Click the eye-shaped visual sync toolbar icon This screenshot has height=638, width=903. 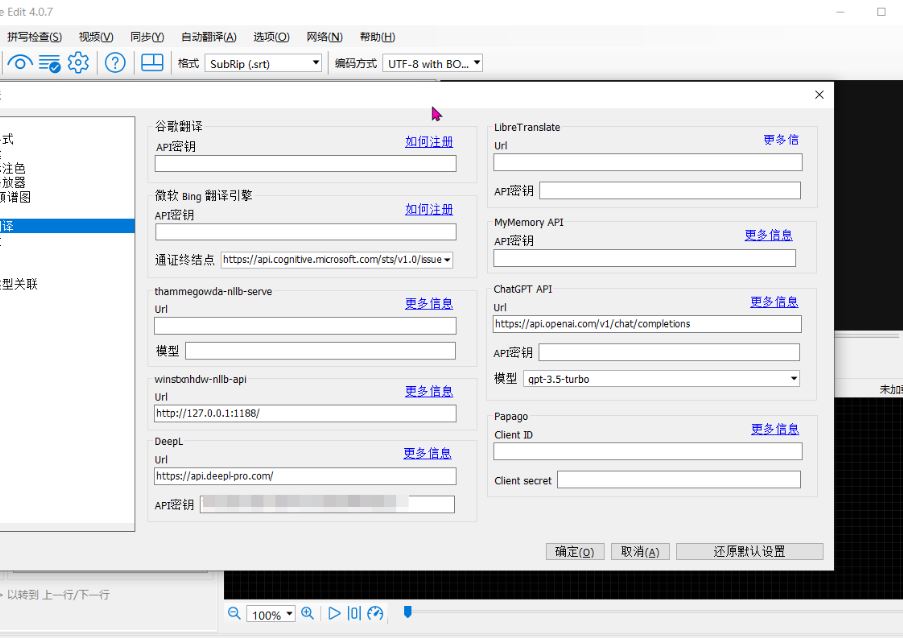[x=19, y=63]
